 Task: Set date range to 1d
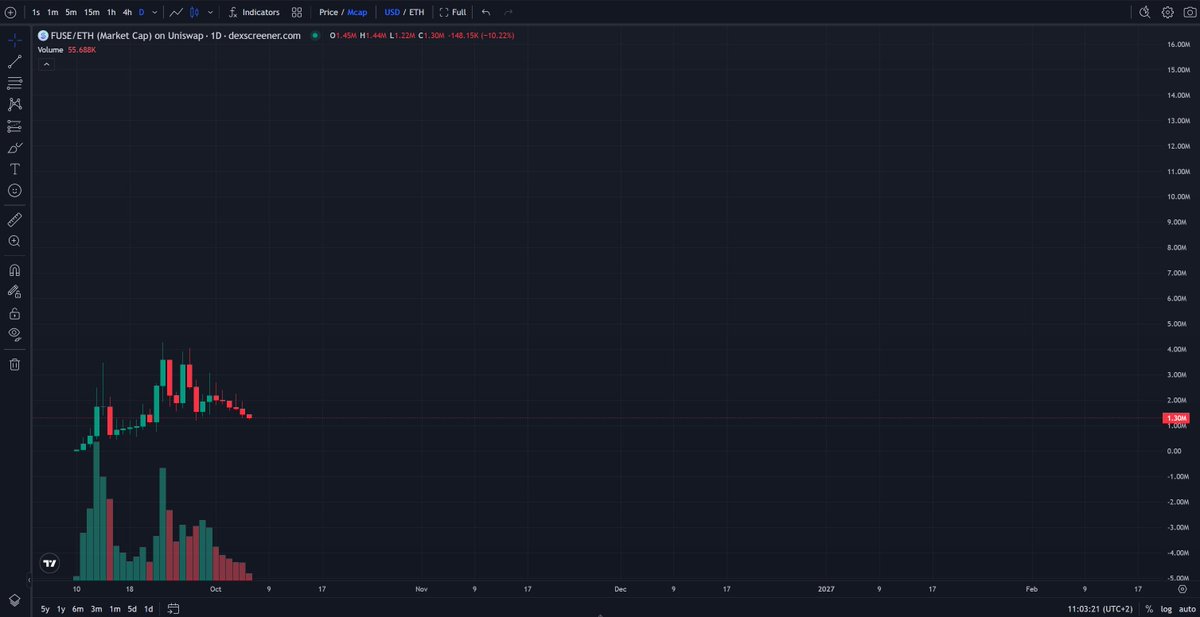click(x=148, y=608)
